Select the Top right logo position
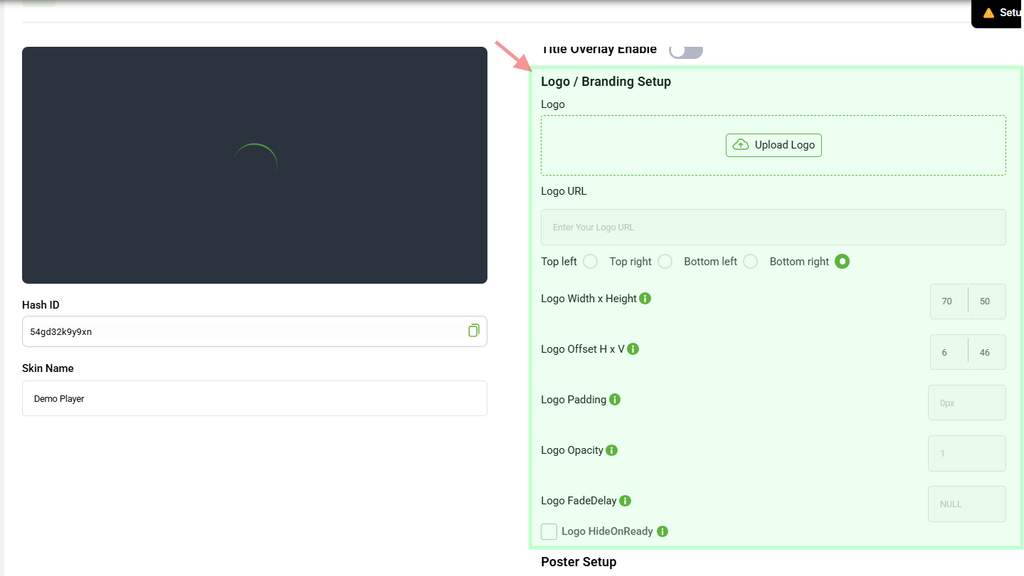Viewport: 1024px width, 576px height. pyautogui.click(x=665, y=262)
